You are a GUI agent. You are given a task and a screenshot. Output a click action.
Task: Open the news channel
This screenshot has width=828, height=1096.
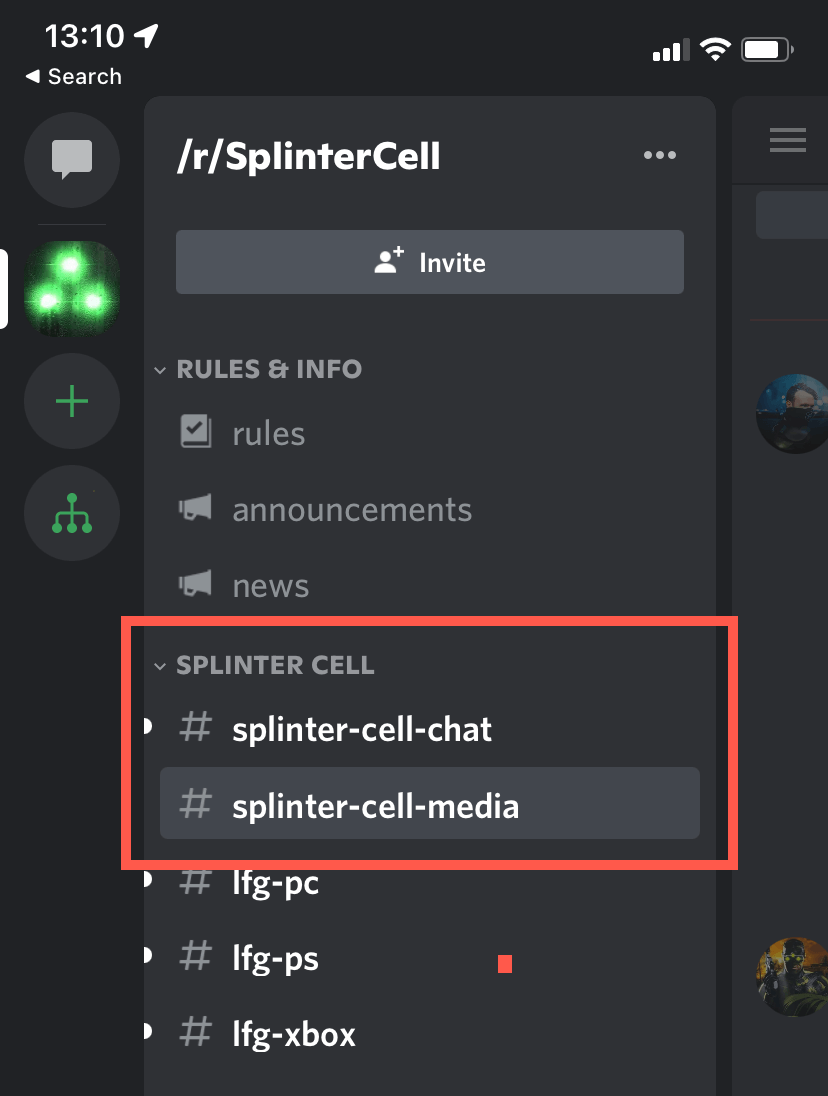[270, 585]
